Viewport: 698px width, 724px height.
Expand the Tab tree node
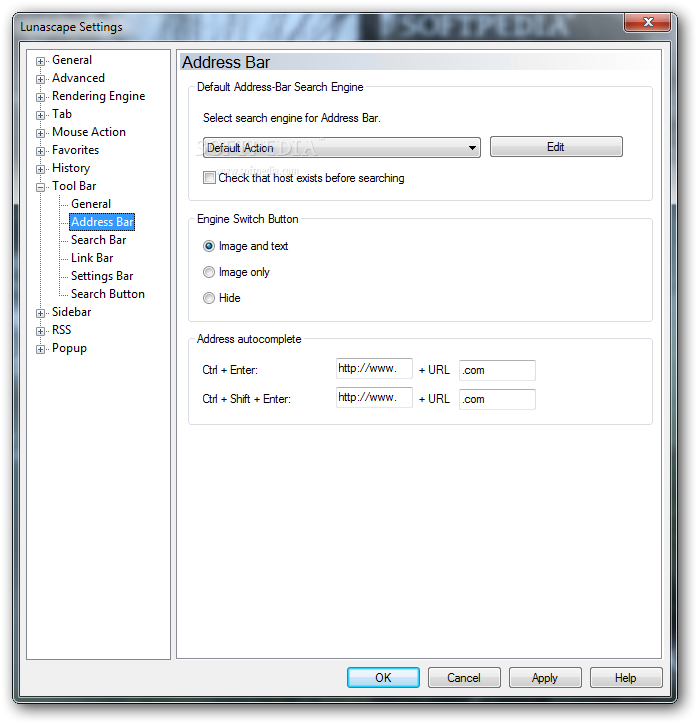(x=41, y=115)
